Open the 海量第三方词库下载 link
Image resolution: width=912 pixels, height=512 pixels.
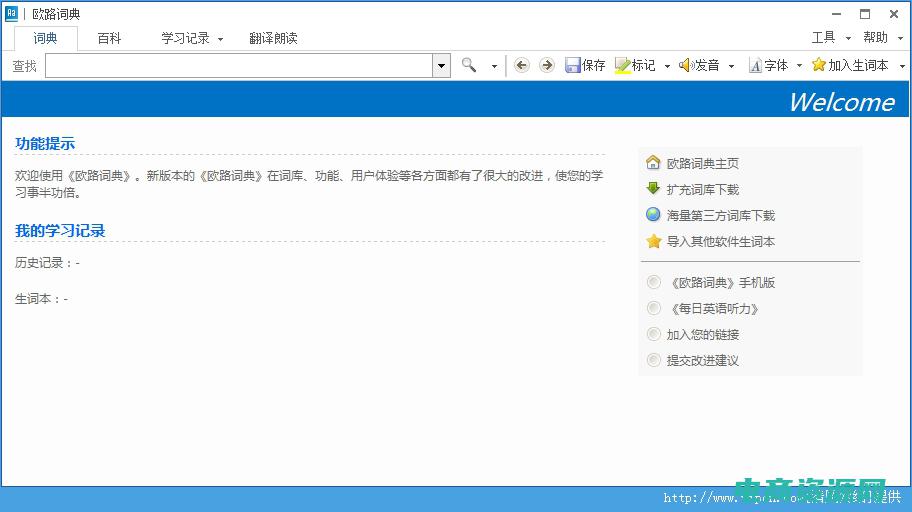(721, 216)
